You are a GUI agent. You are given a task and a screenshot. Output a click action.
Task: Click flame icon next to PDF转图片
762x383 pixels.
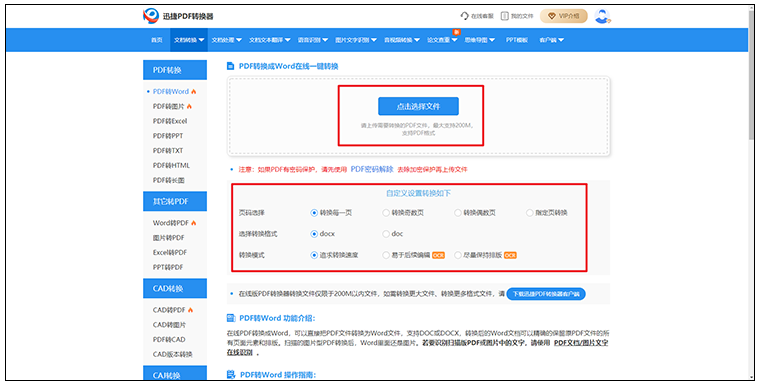click(x=189, y=106)
